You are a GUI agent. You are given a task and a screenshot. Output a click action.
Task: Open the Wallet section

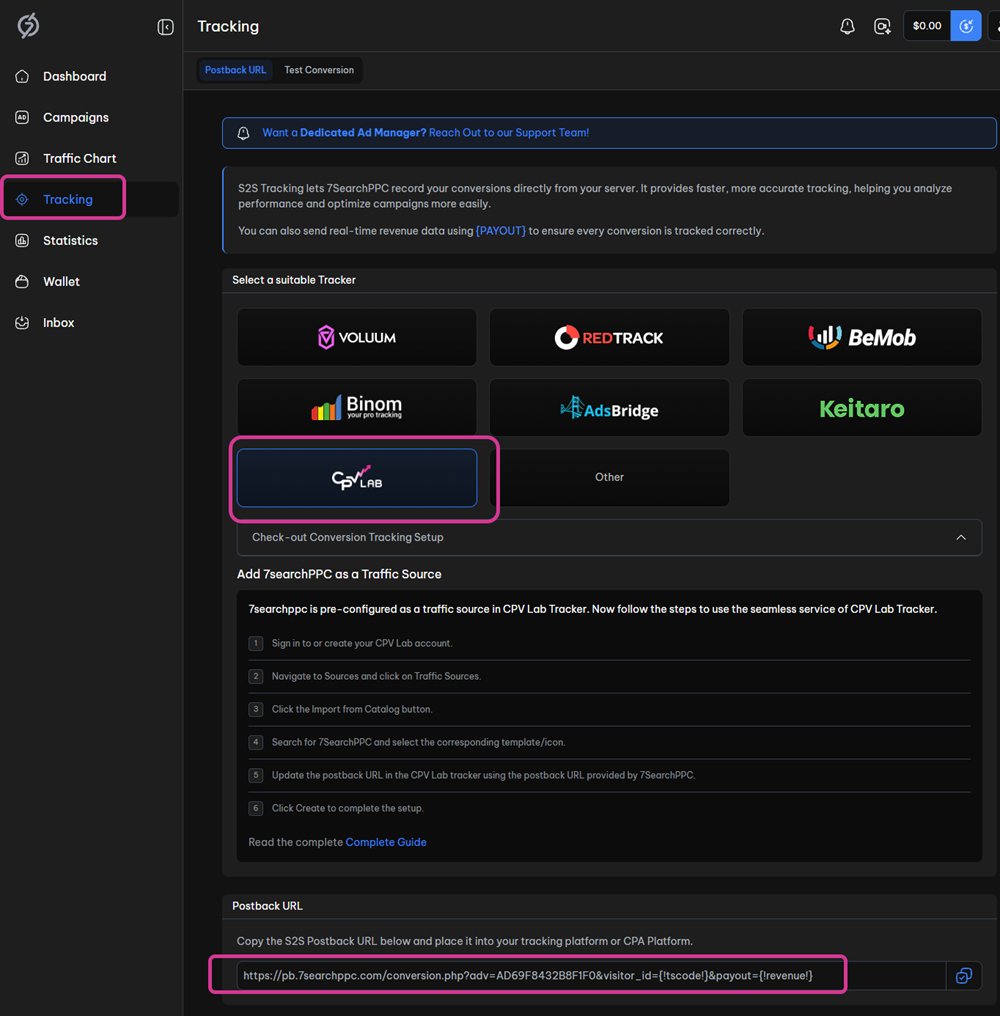62,281
